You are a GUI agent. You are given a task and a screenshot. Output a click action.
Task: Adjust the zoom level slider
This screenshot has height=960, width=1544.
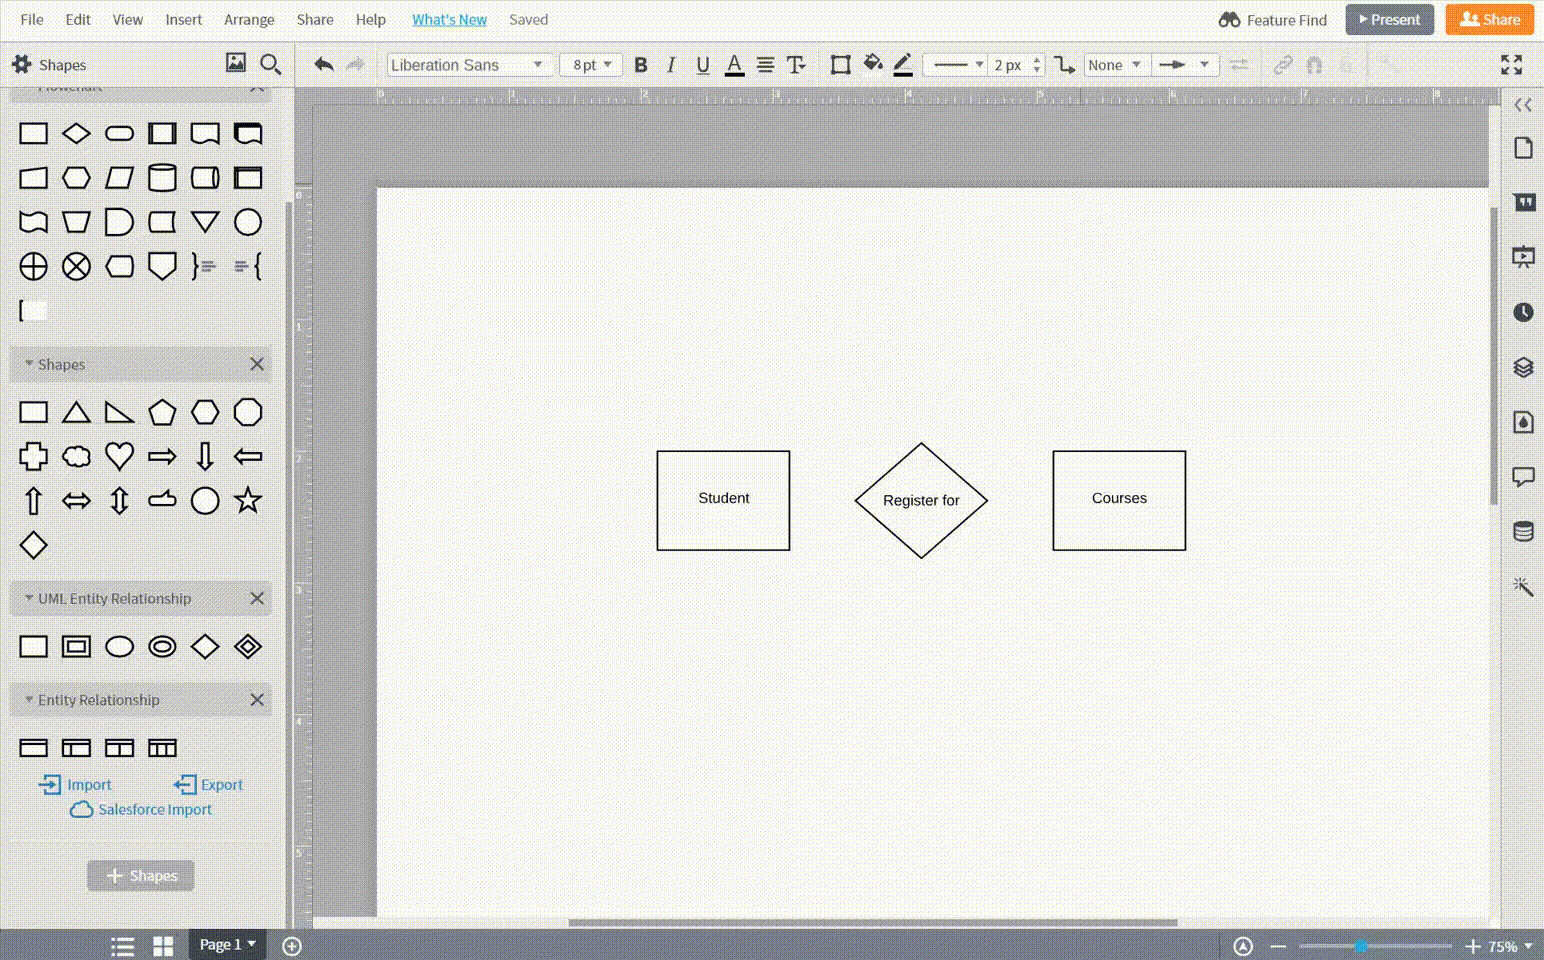pyautogui.click(x=1362, y=945)
